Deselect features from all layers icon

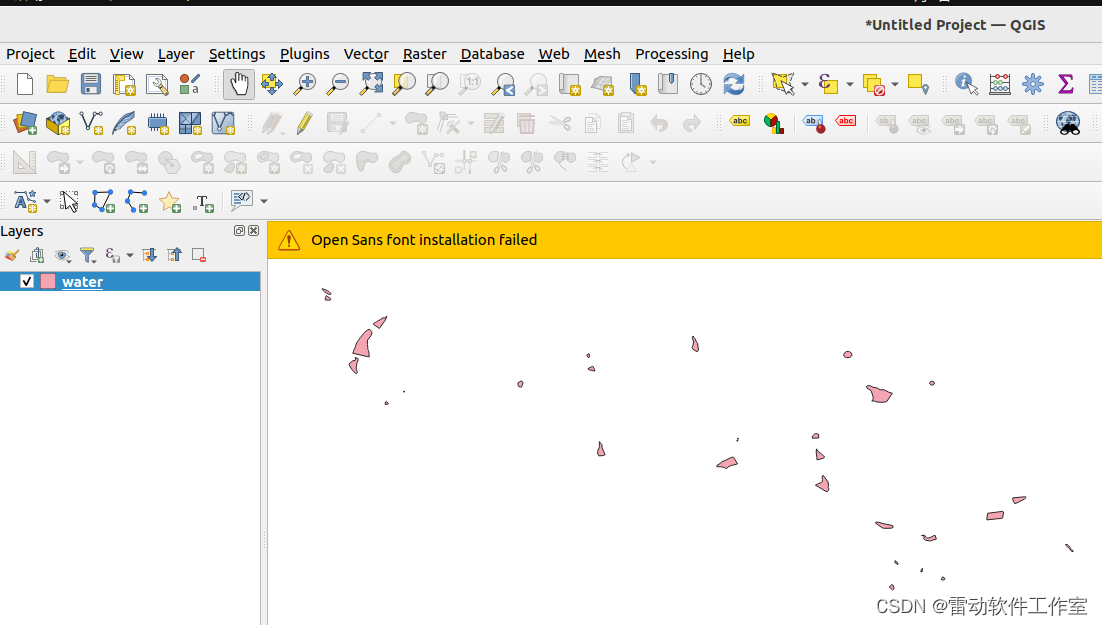coord(874,84)
